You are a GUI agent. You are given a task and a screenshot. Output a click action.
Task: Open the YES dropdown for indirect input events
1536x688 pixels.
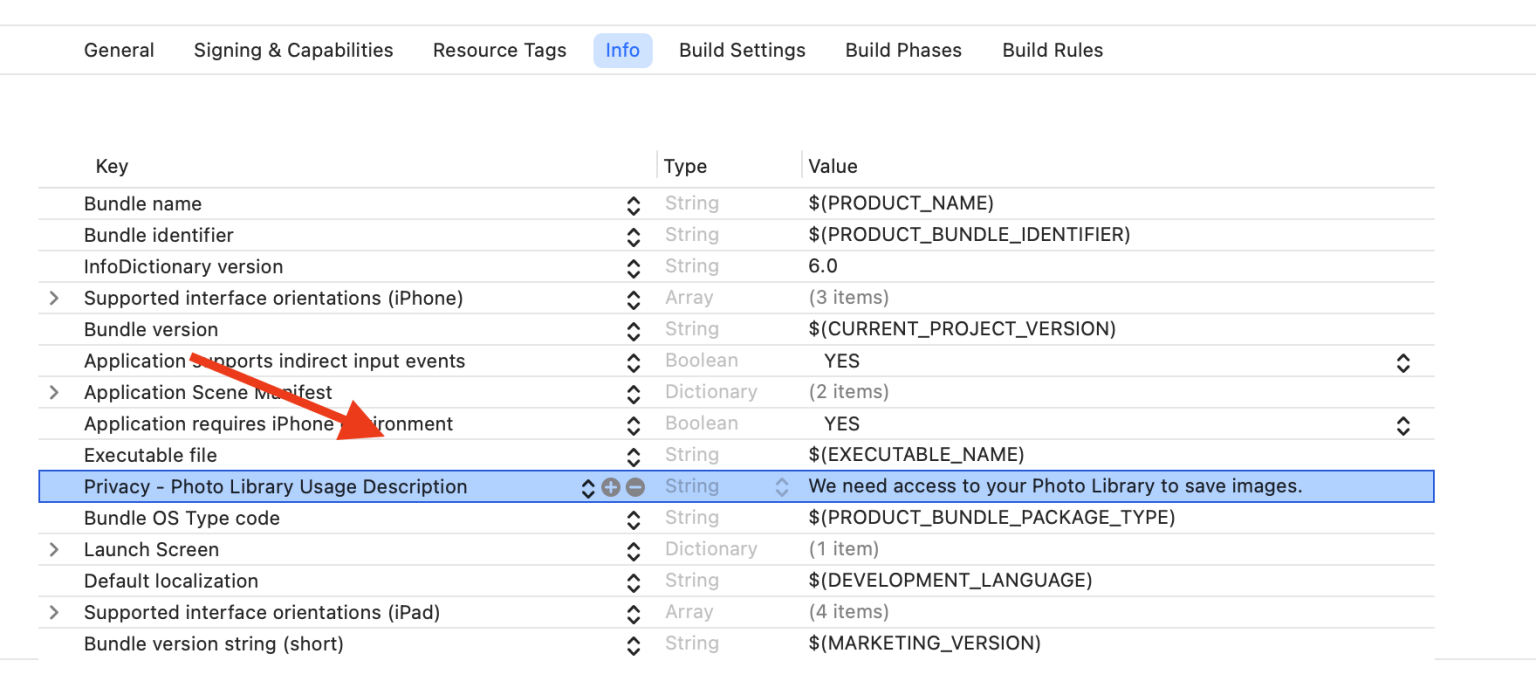(1403, 362)
